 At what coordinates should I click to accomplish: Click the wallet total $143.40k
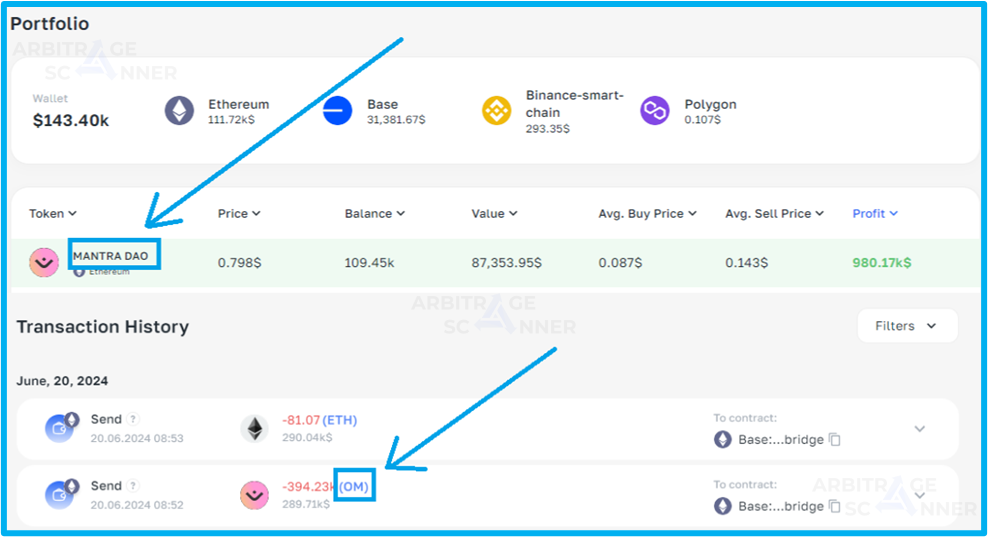[71, 120]
